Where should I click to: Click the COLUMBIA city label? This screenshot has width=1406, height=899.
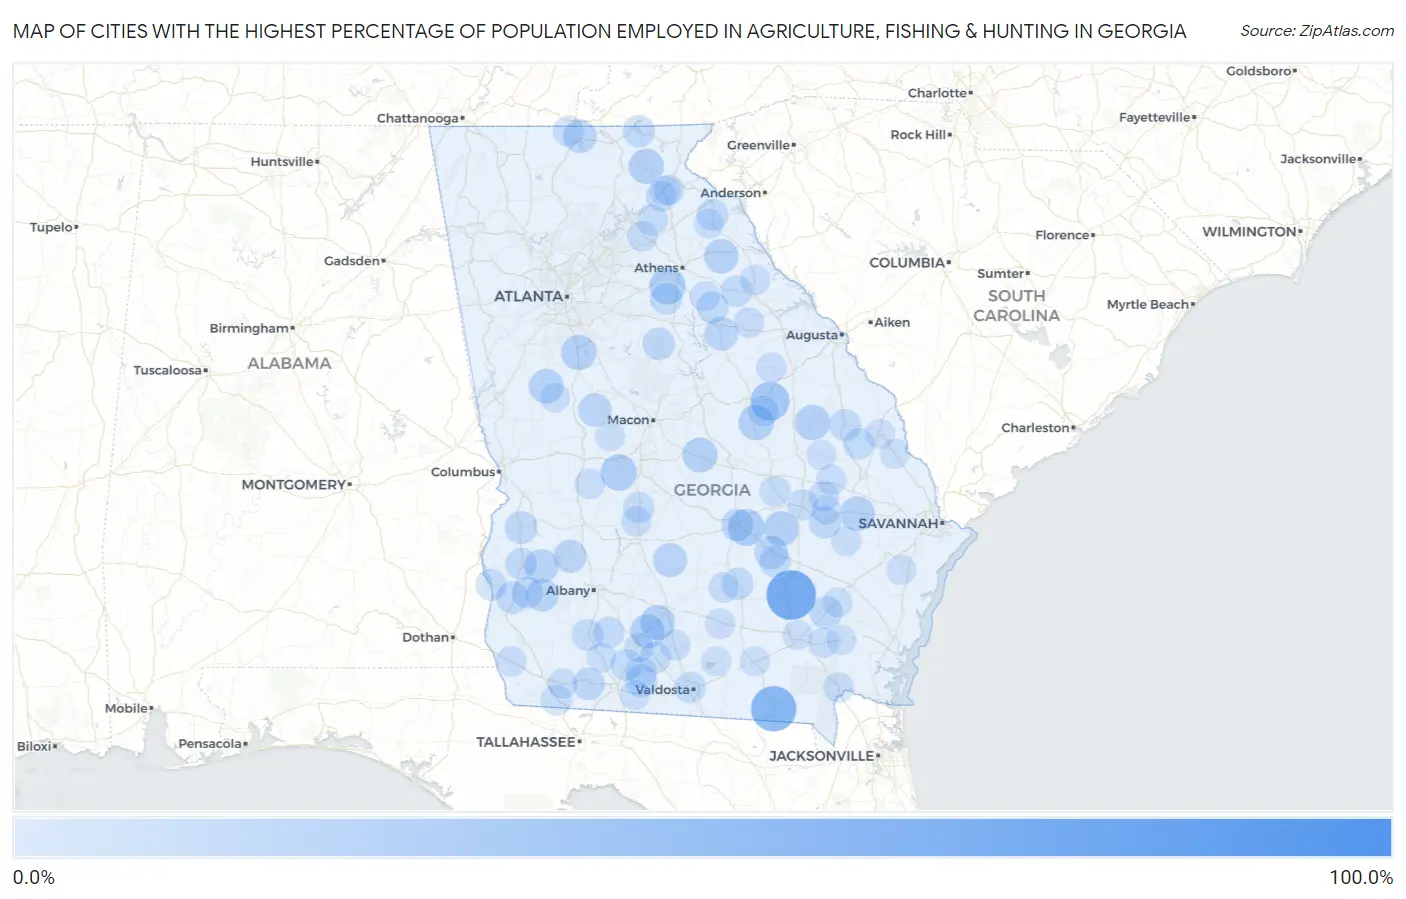coord(907,262)
